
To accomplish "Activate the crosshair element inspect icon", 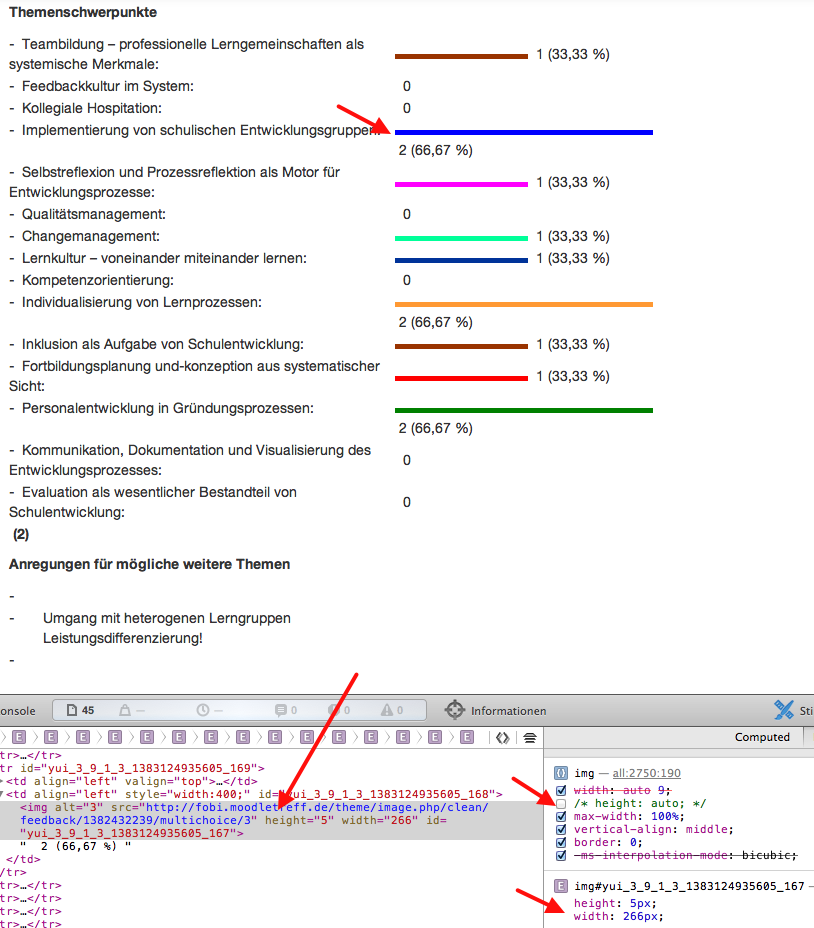I will 455,710.
